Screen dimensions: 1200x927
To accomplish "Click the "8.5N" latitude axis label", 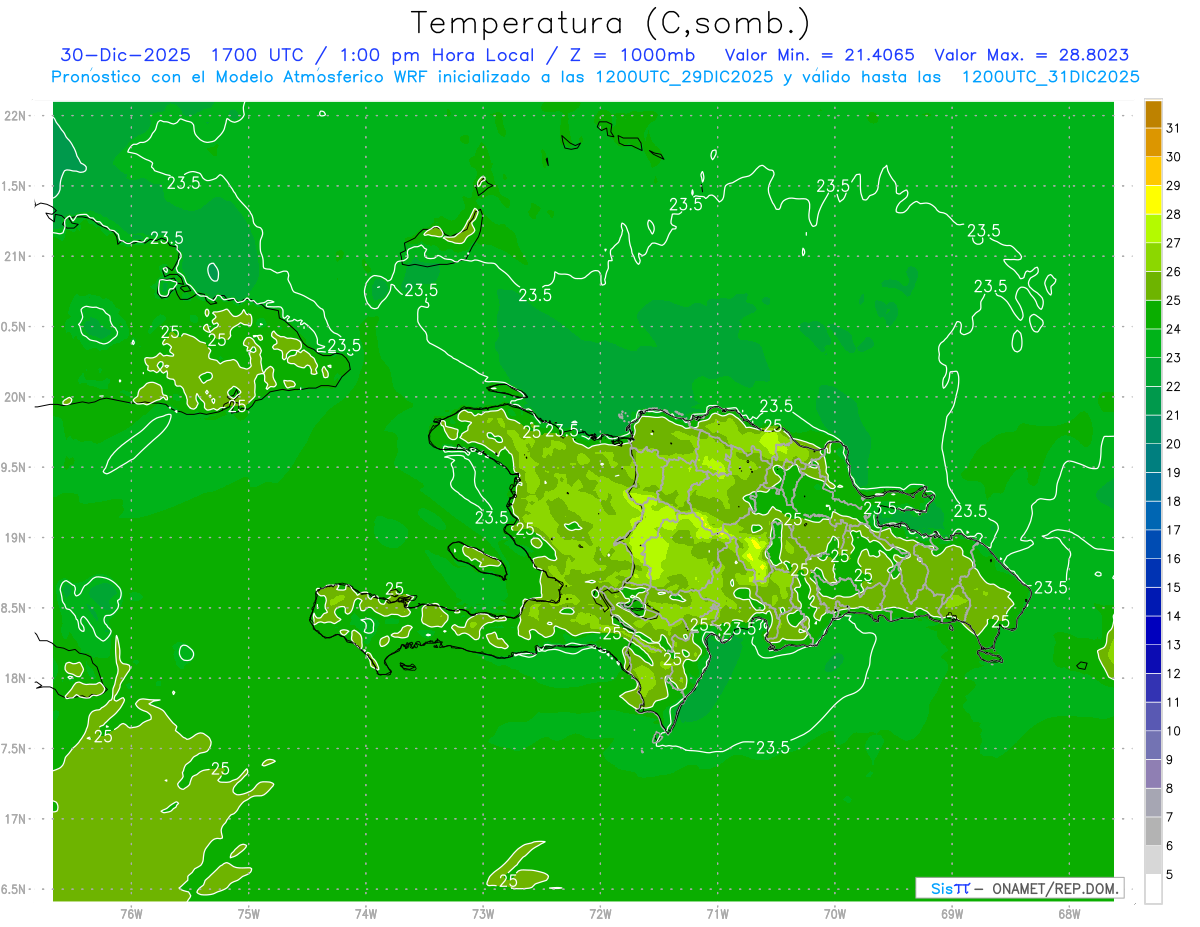I will pos(14,608).
